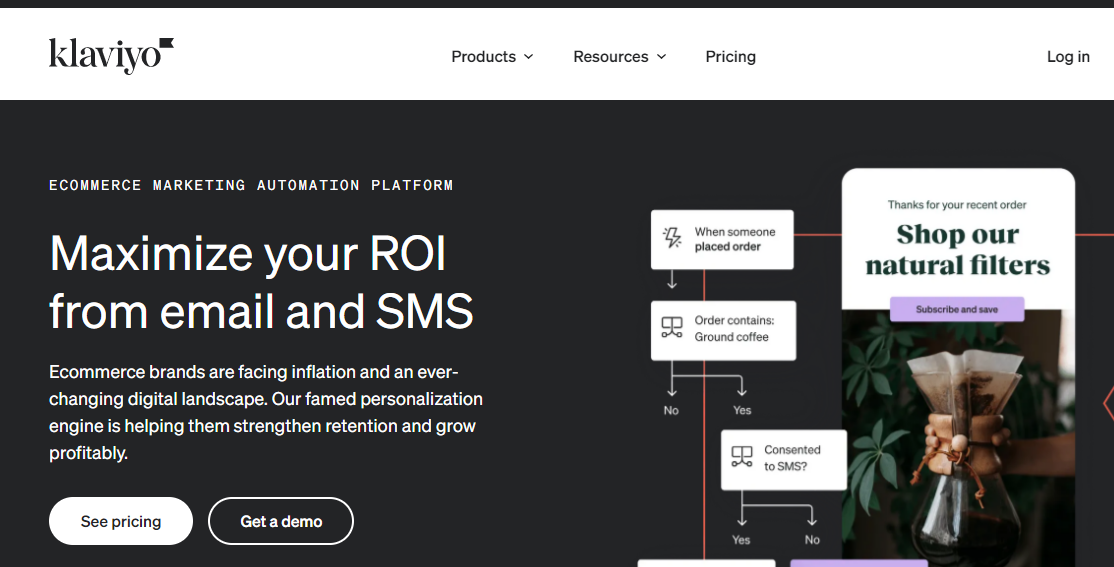Click the See pricing button
This screenshot has height=567, width=1114.
point(121,521)
